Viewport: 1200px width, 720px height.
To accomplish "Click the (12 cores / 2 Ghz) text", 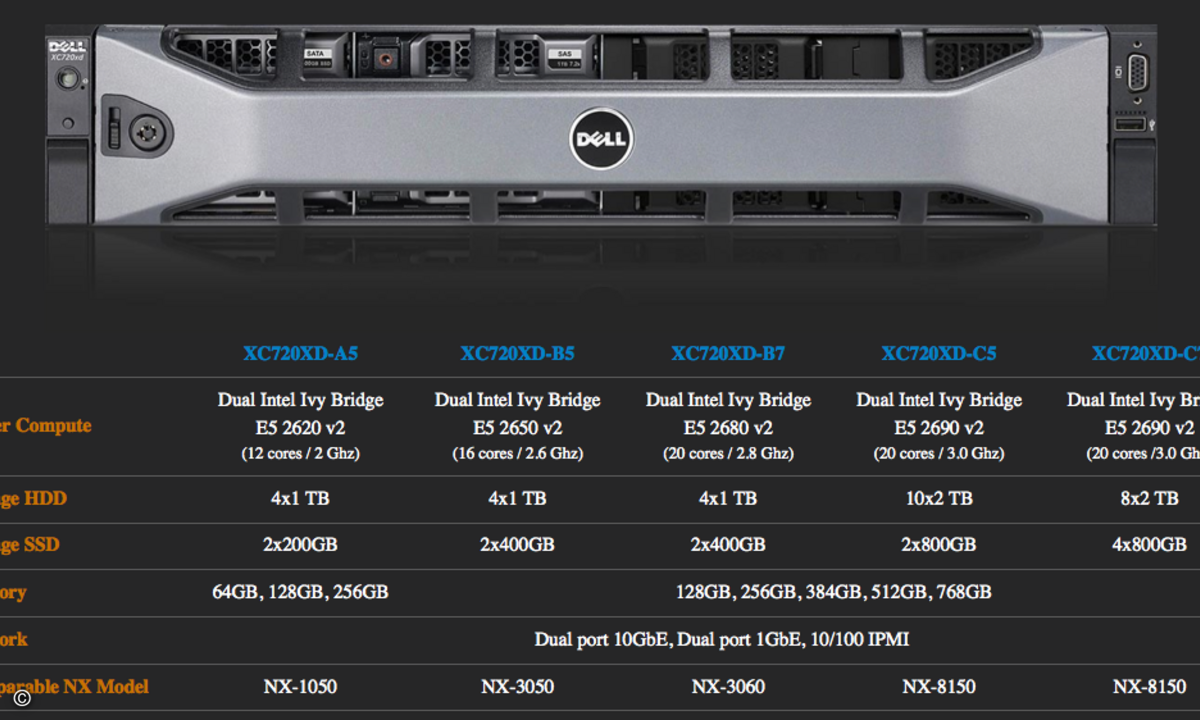I will [300, 453].
